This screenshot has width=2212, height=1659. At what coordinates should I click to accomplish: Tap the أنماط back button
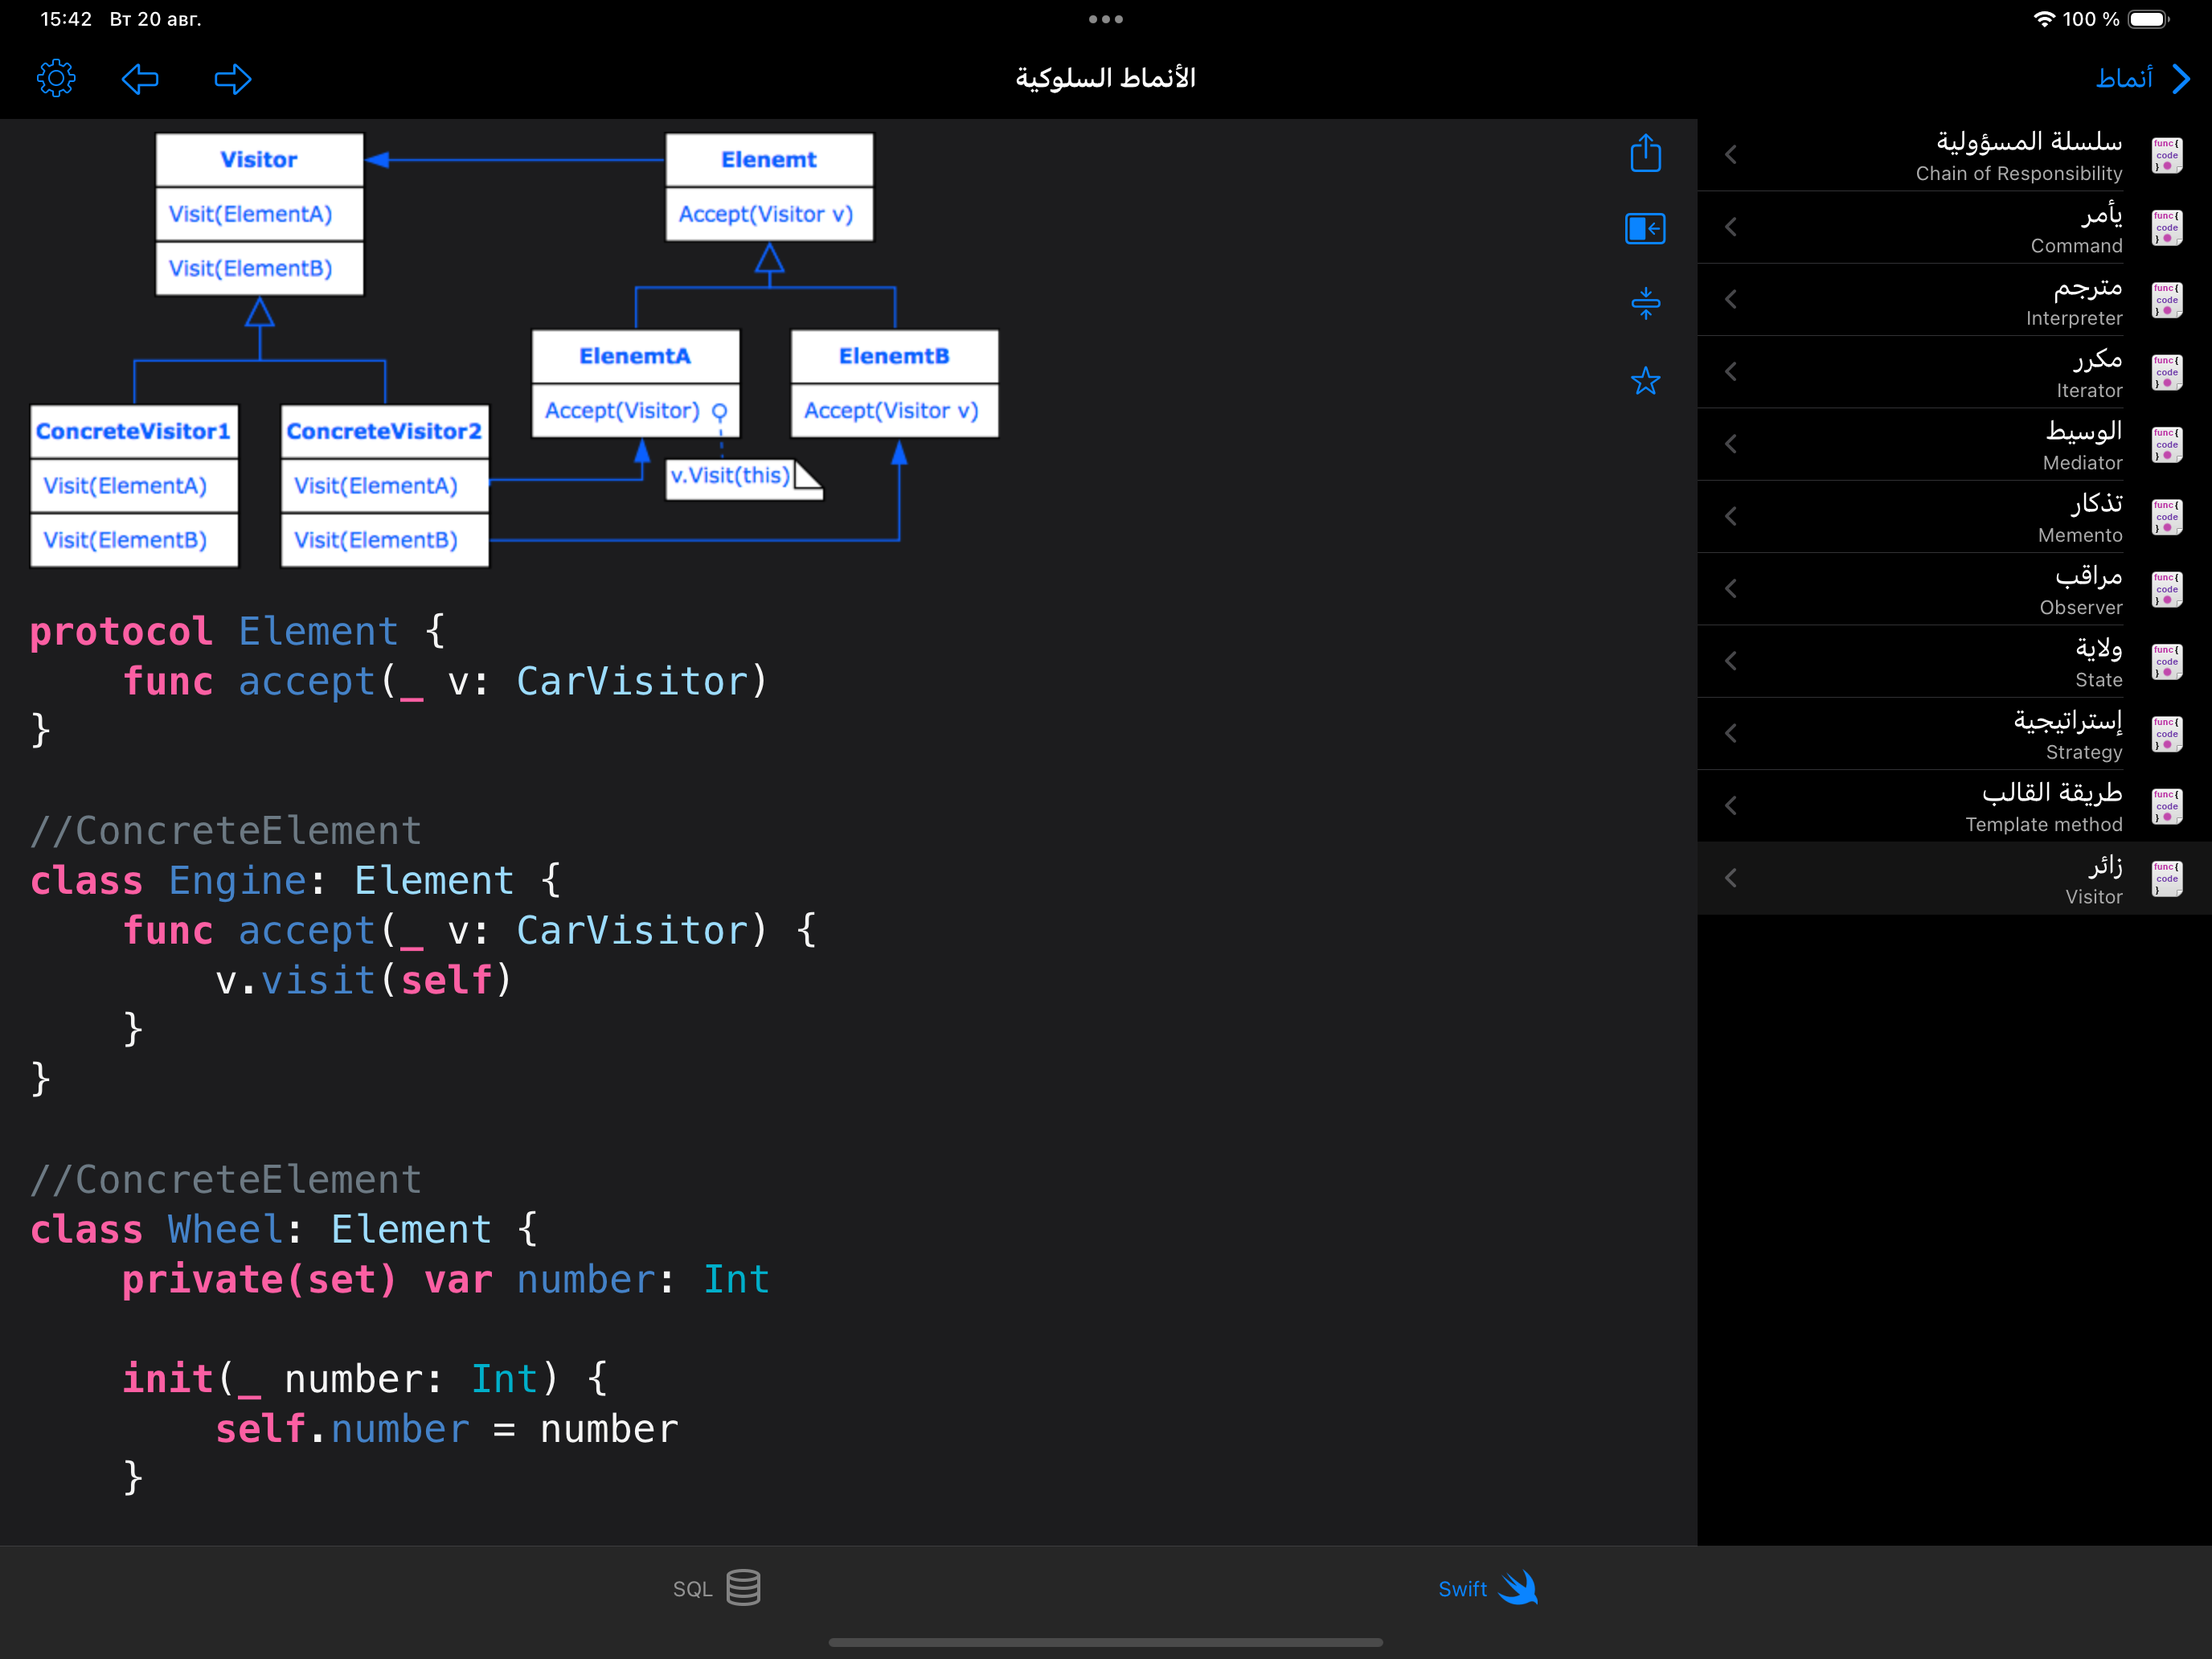(x=2143, y=78)
